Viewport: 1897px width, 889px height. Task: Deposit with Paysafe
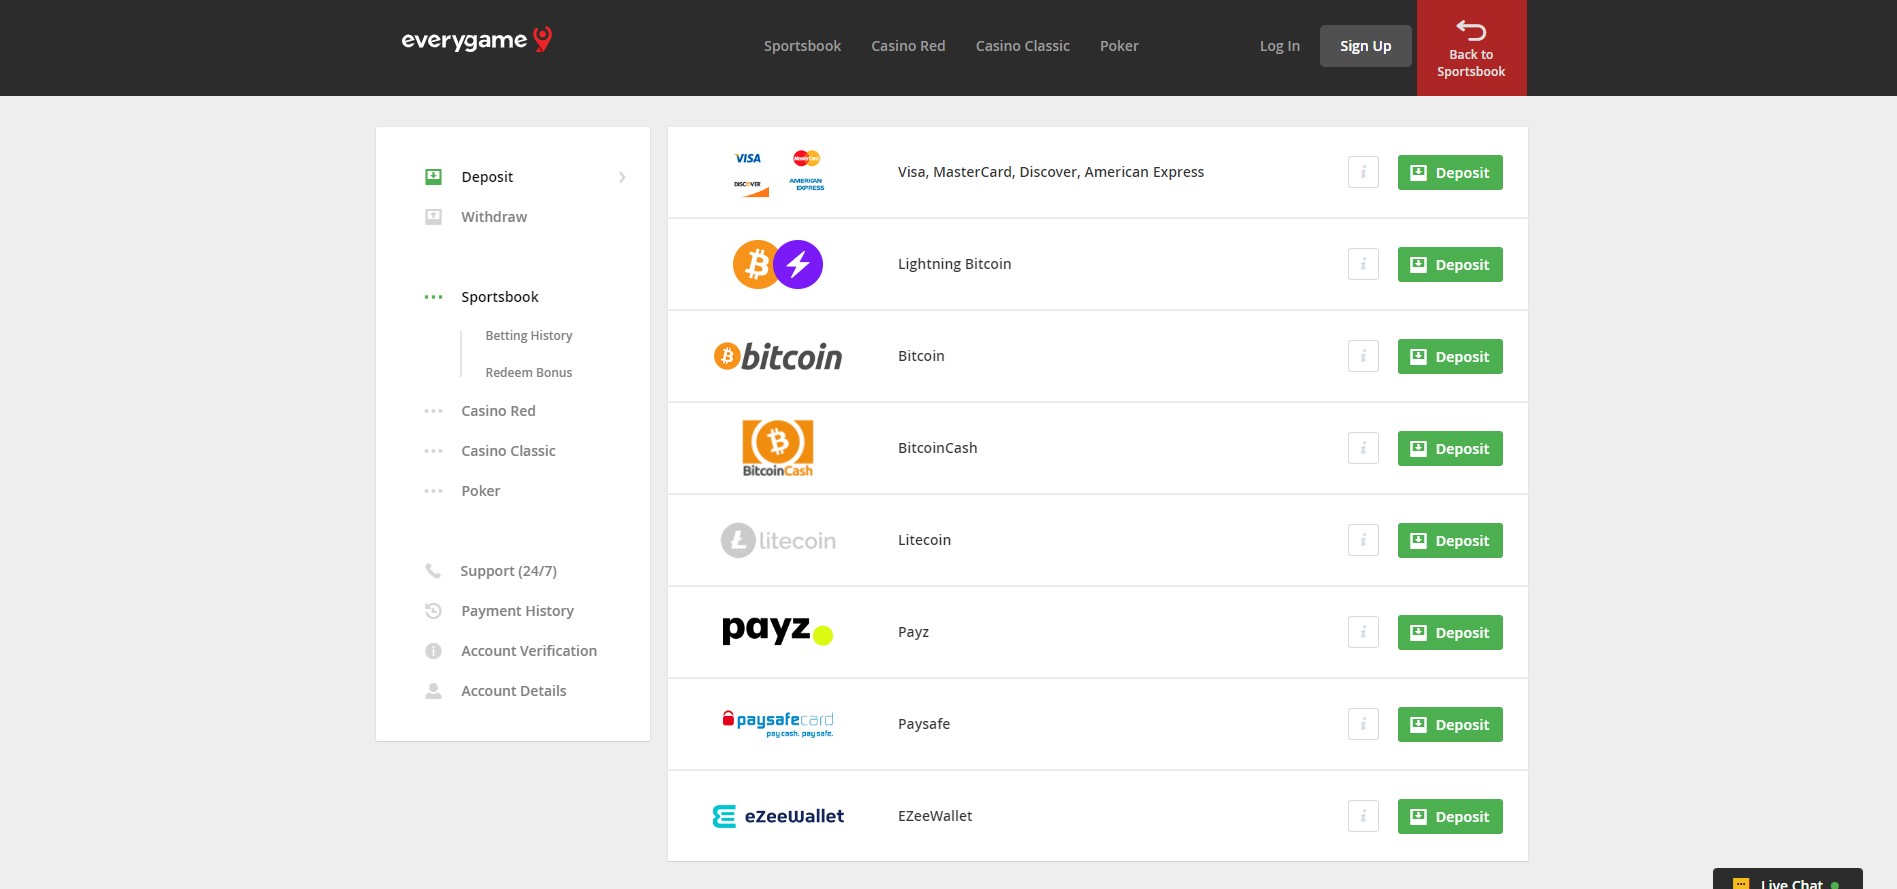1450,724
